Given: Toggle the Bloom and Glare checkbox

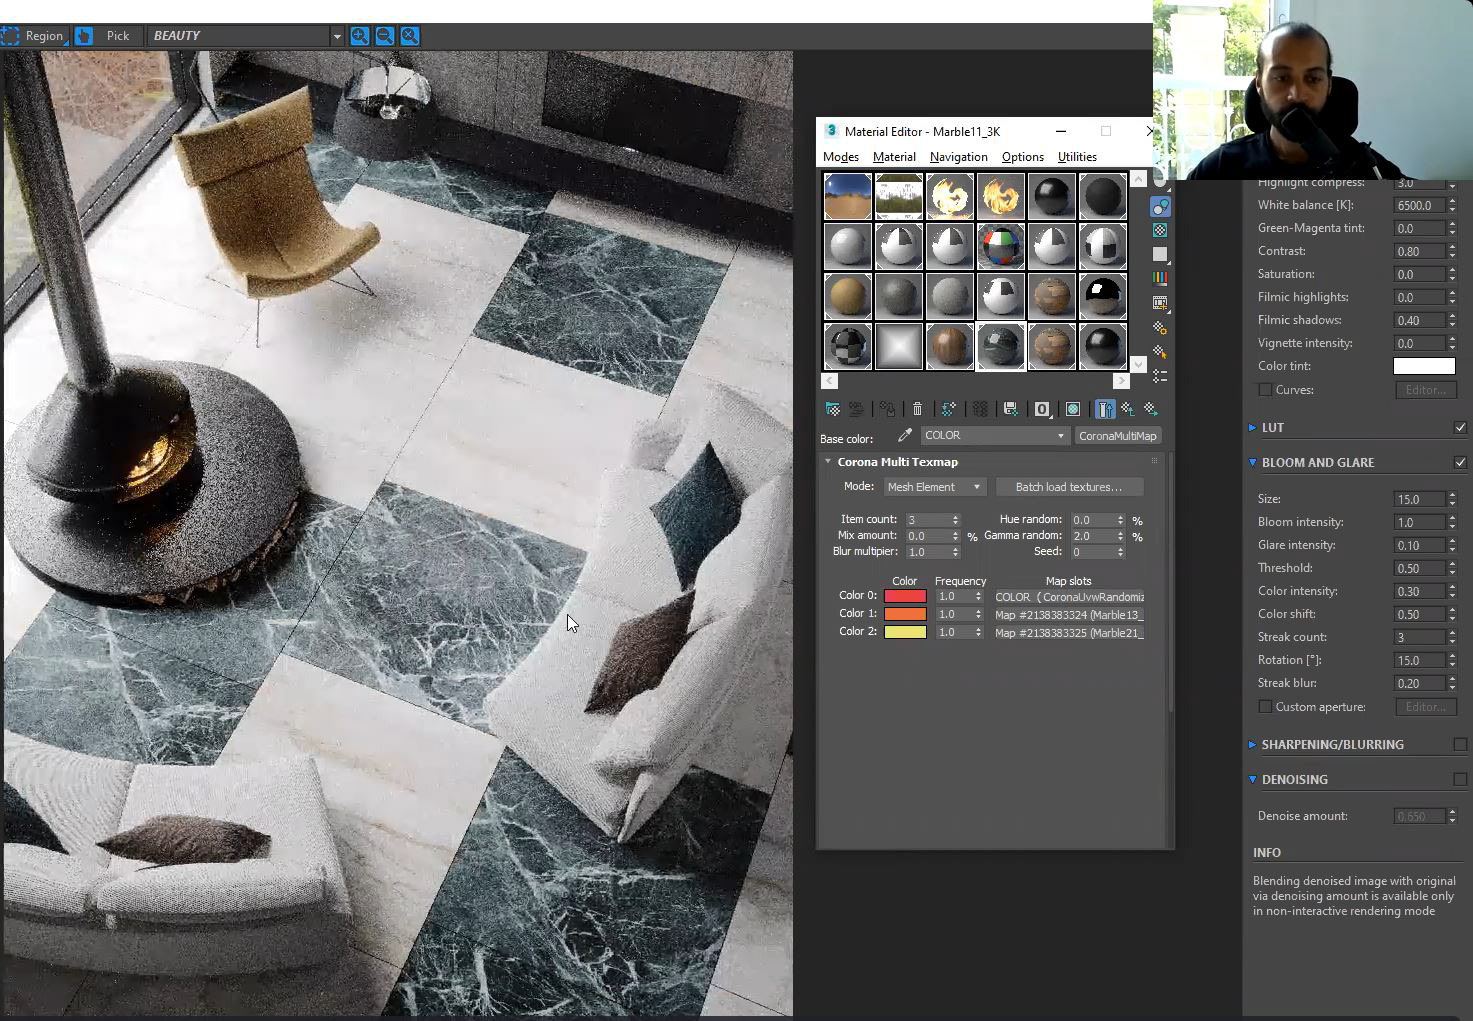Looking at the screenshot, I should (x=1460, y=462).
